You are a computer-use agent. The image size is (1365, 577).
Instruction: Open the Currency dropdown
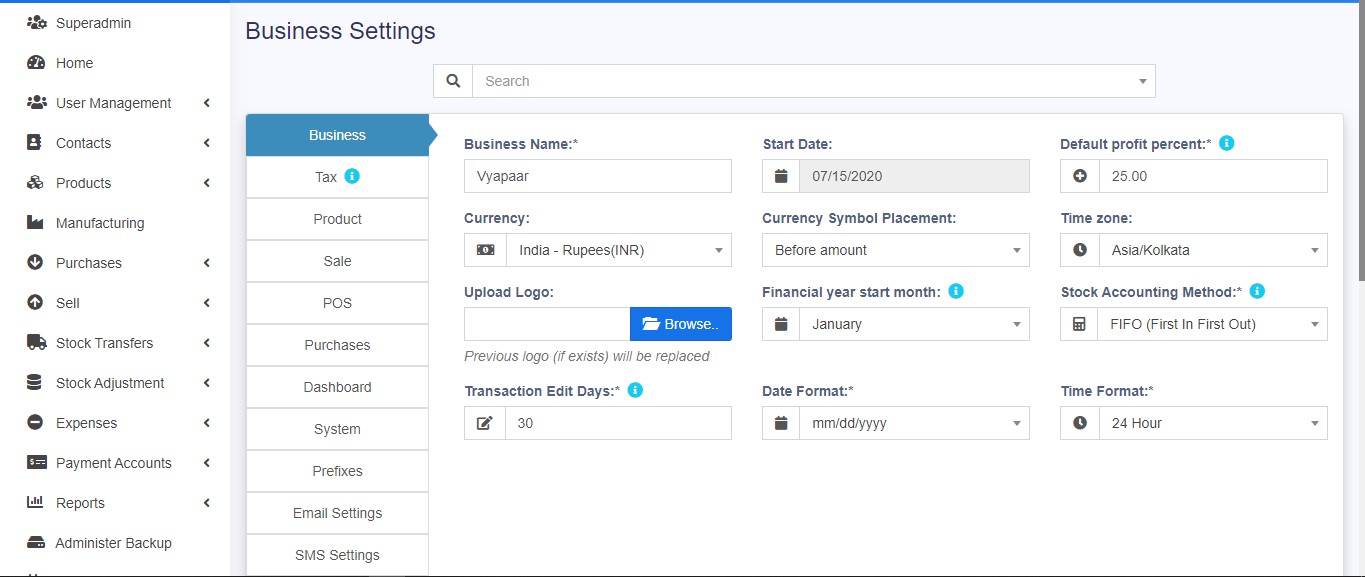tap(618, 250)
